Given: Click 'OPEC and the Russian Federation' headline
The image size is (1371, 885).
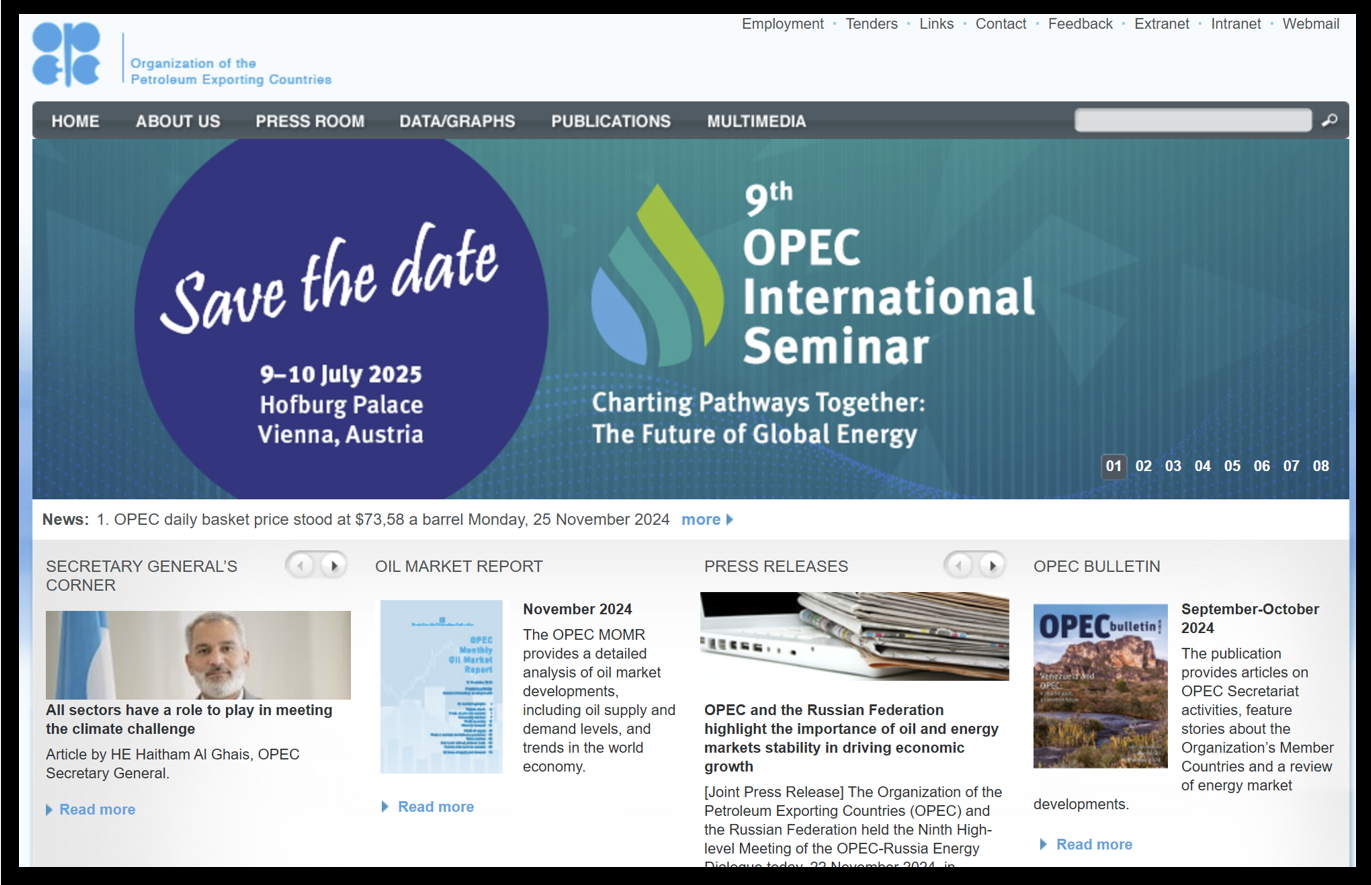Looking at the screenshot, I should coord(851,739).
